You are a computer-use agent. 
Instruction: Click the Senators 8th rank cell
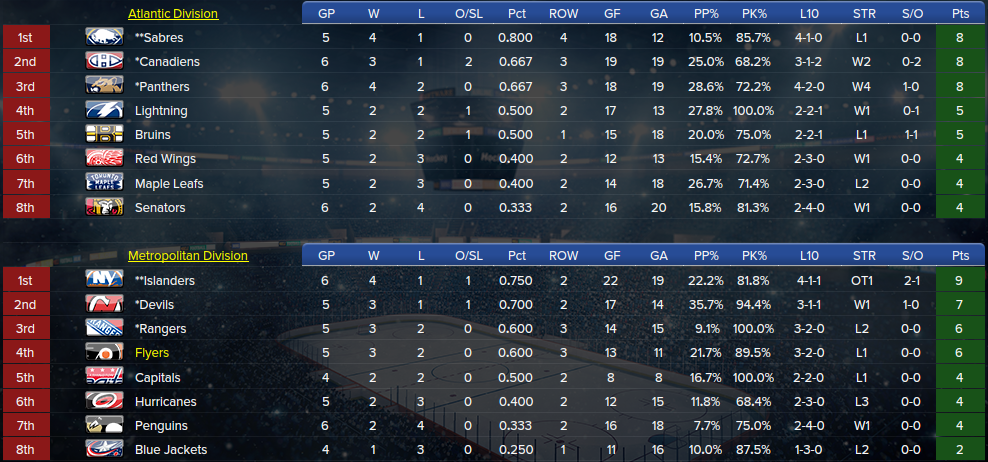click(x=26, y=207)
